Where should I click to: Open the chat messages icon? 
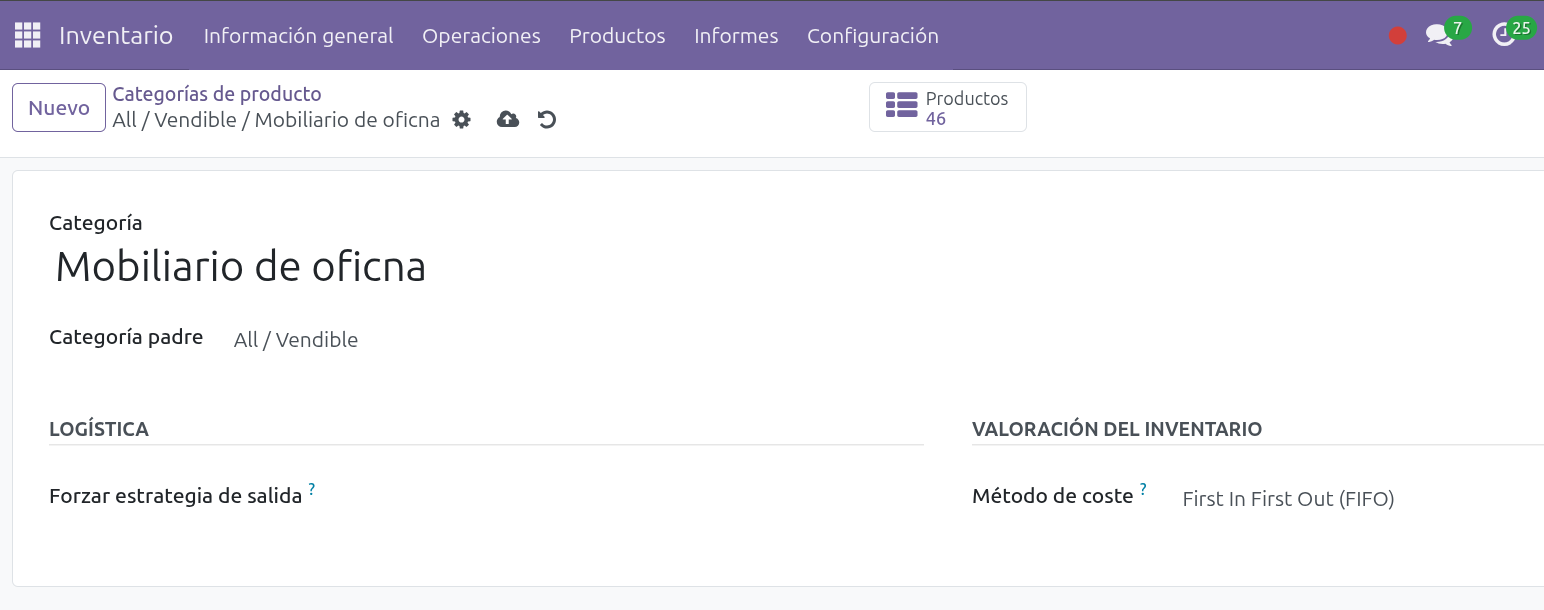(1439, 36)
